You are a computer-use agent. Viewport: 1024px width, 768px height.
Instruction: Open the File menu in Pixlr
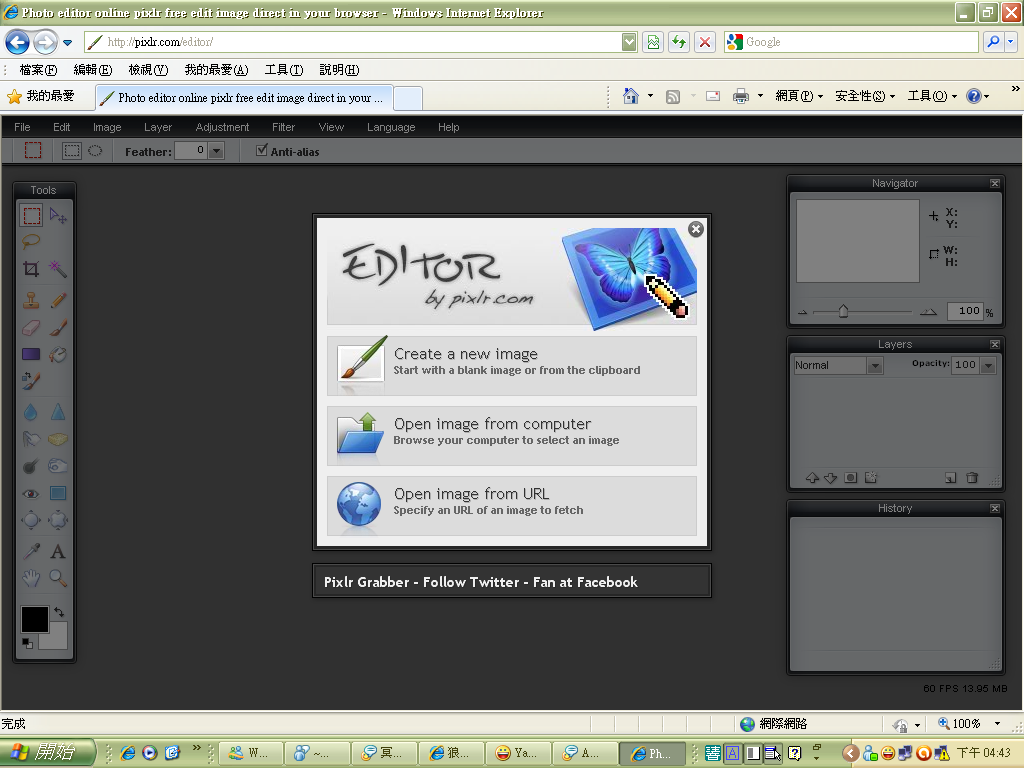click(x=22, y=127)
